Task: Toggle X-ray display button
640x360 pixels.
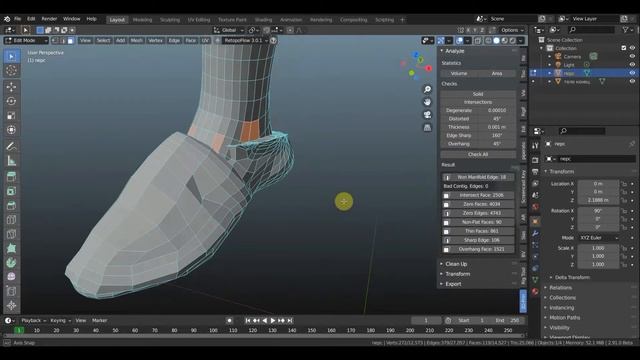Action: [478, 40]
